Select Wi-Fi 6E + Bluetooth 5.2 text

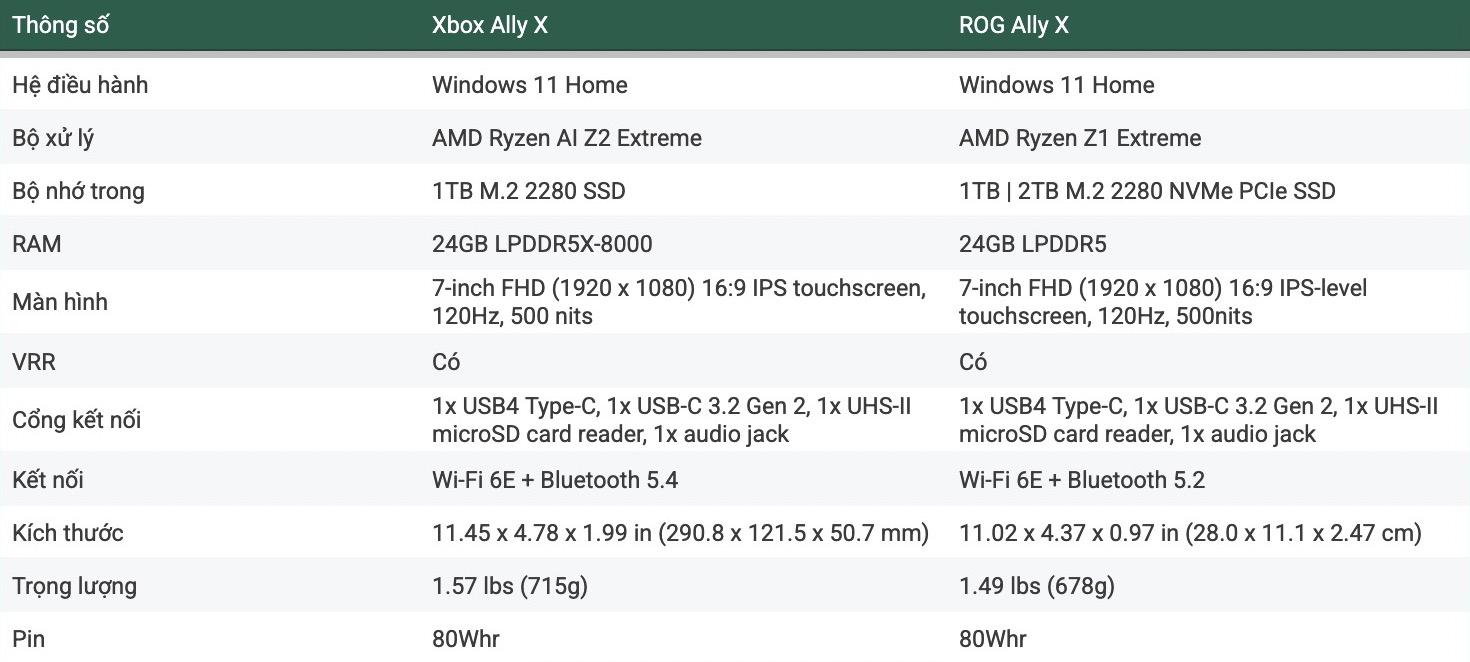tap(1082, 480)
